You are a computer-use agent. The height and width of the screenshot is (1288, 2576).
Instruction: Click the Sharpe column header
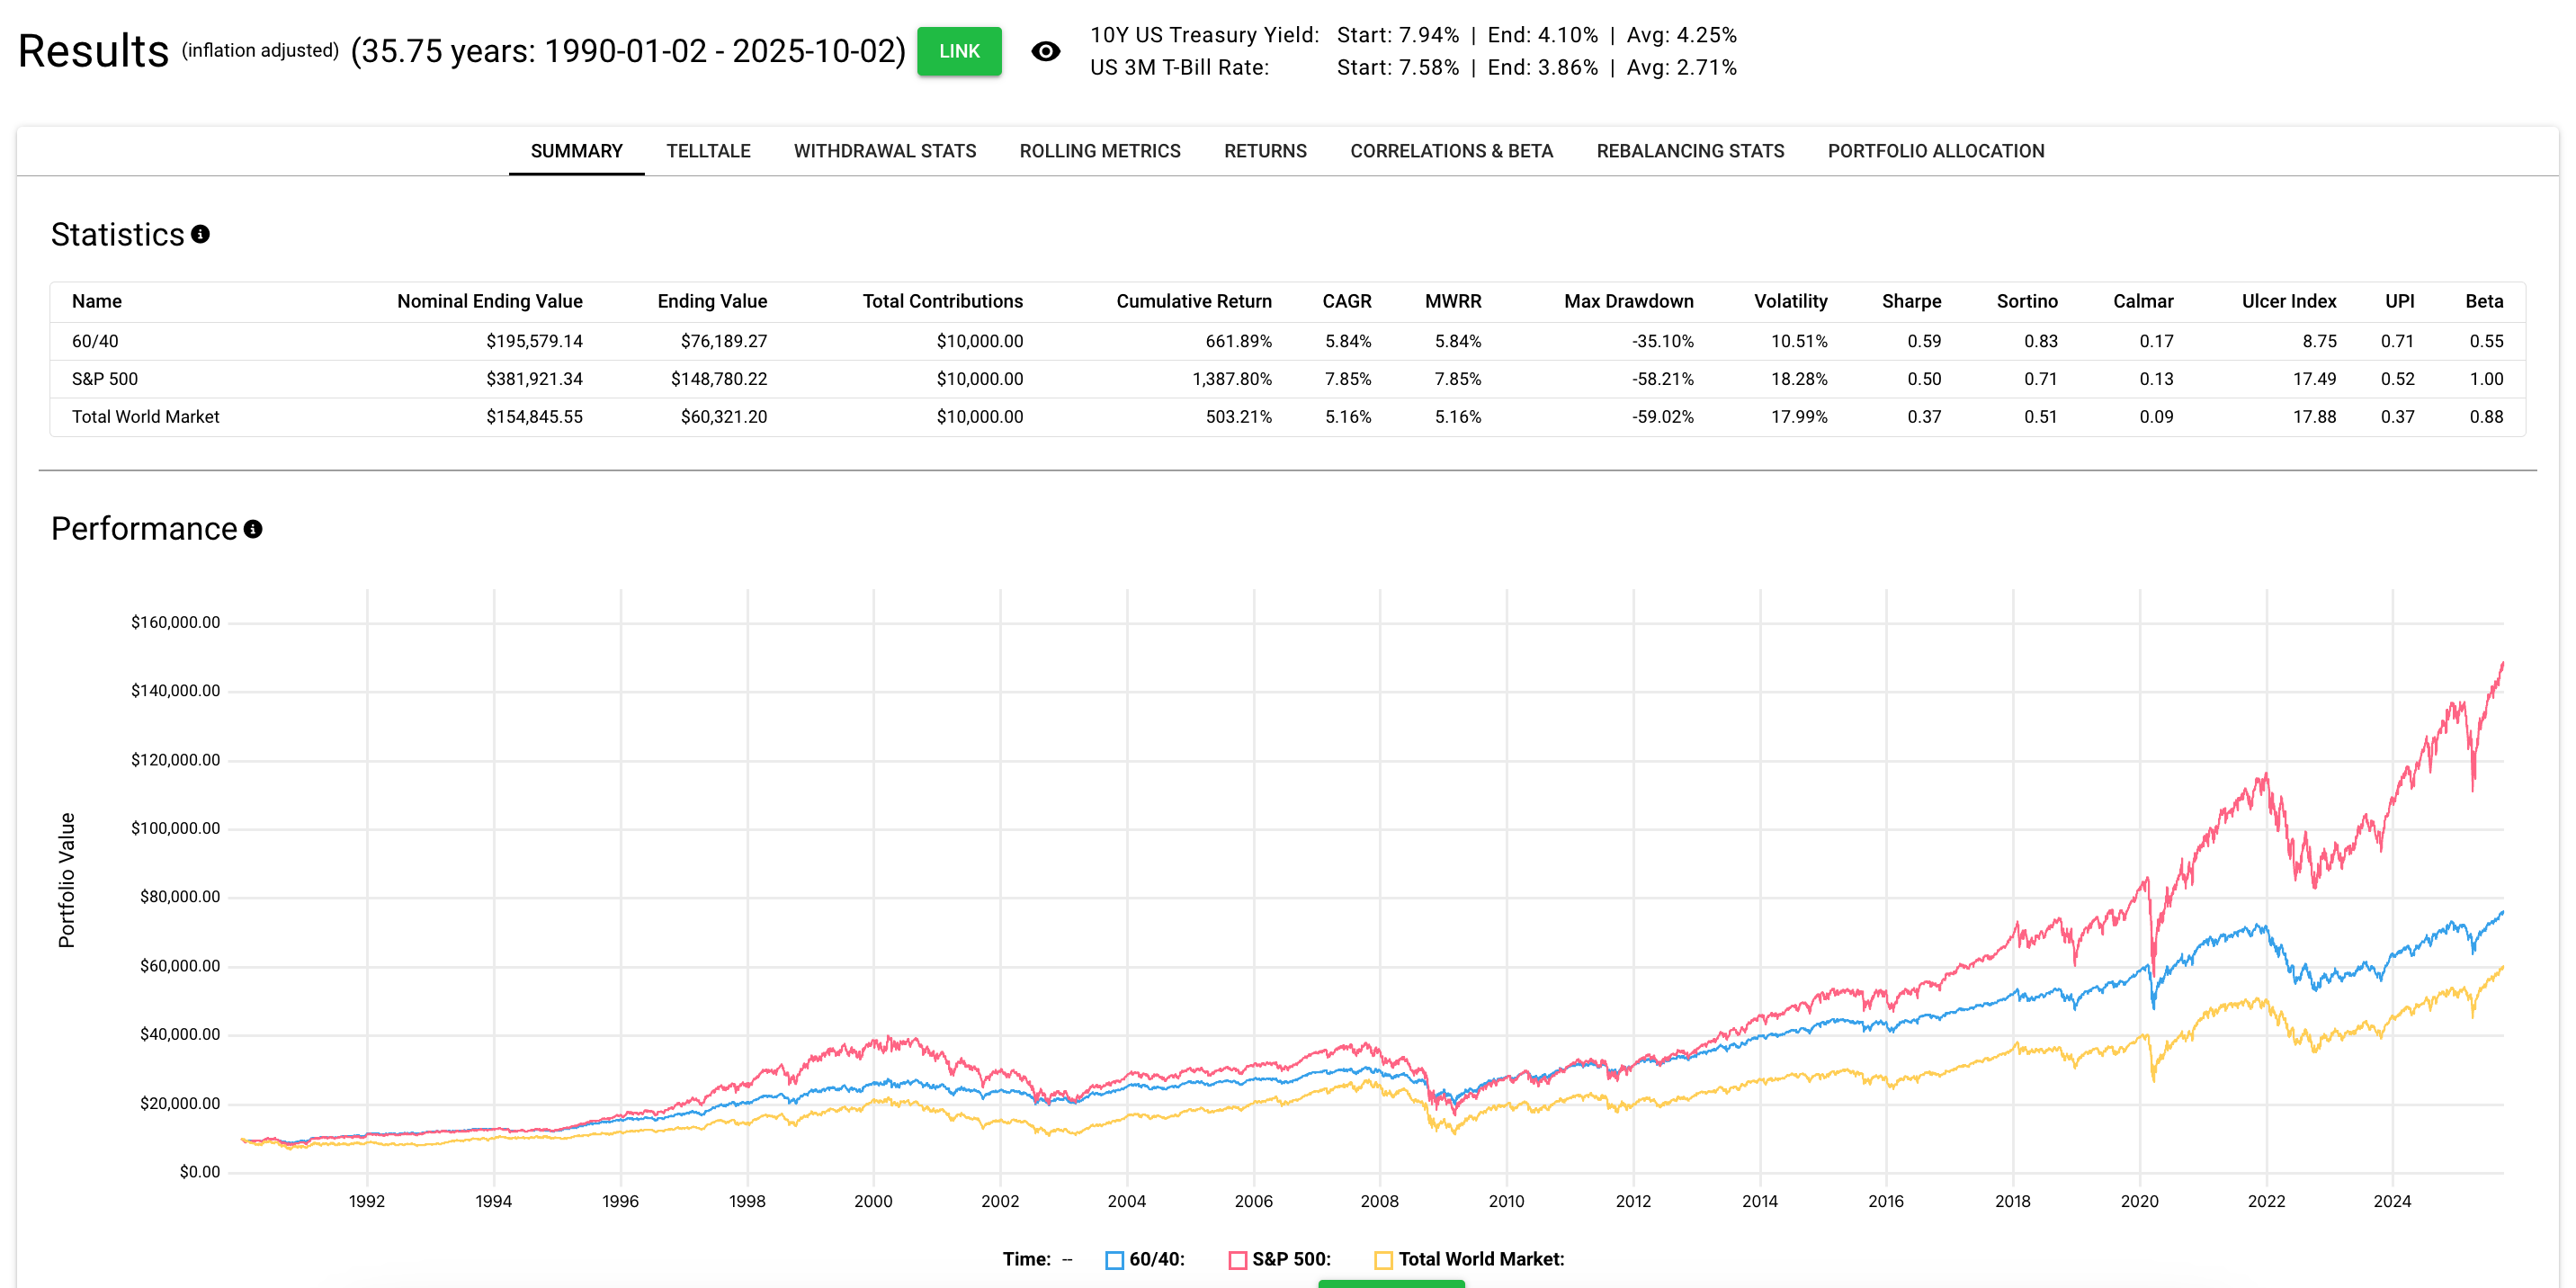click(x=1910, y=301)
